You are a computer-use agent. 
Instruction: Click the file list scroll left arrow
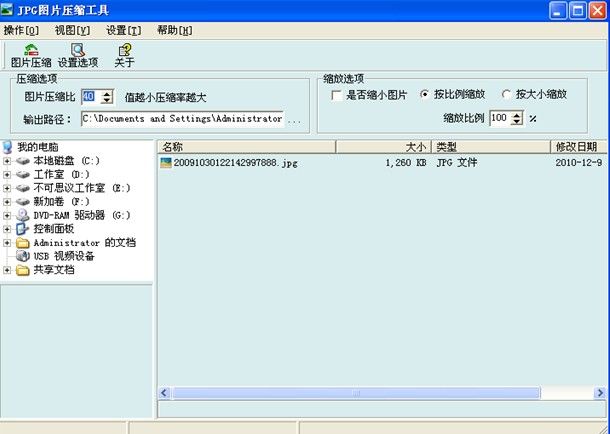[164, 393]
